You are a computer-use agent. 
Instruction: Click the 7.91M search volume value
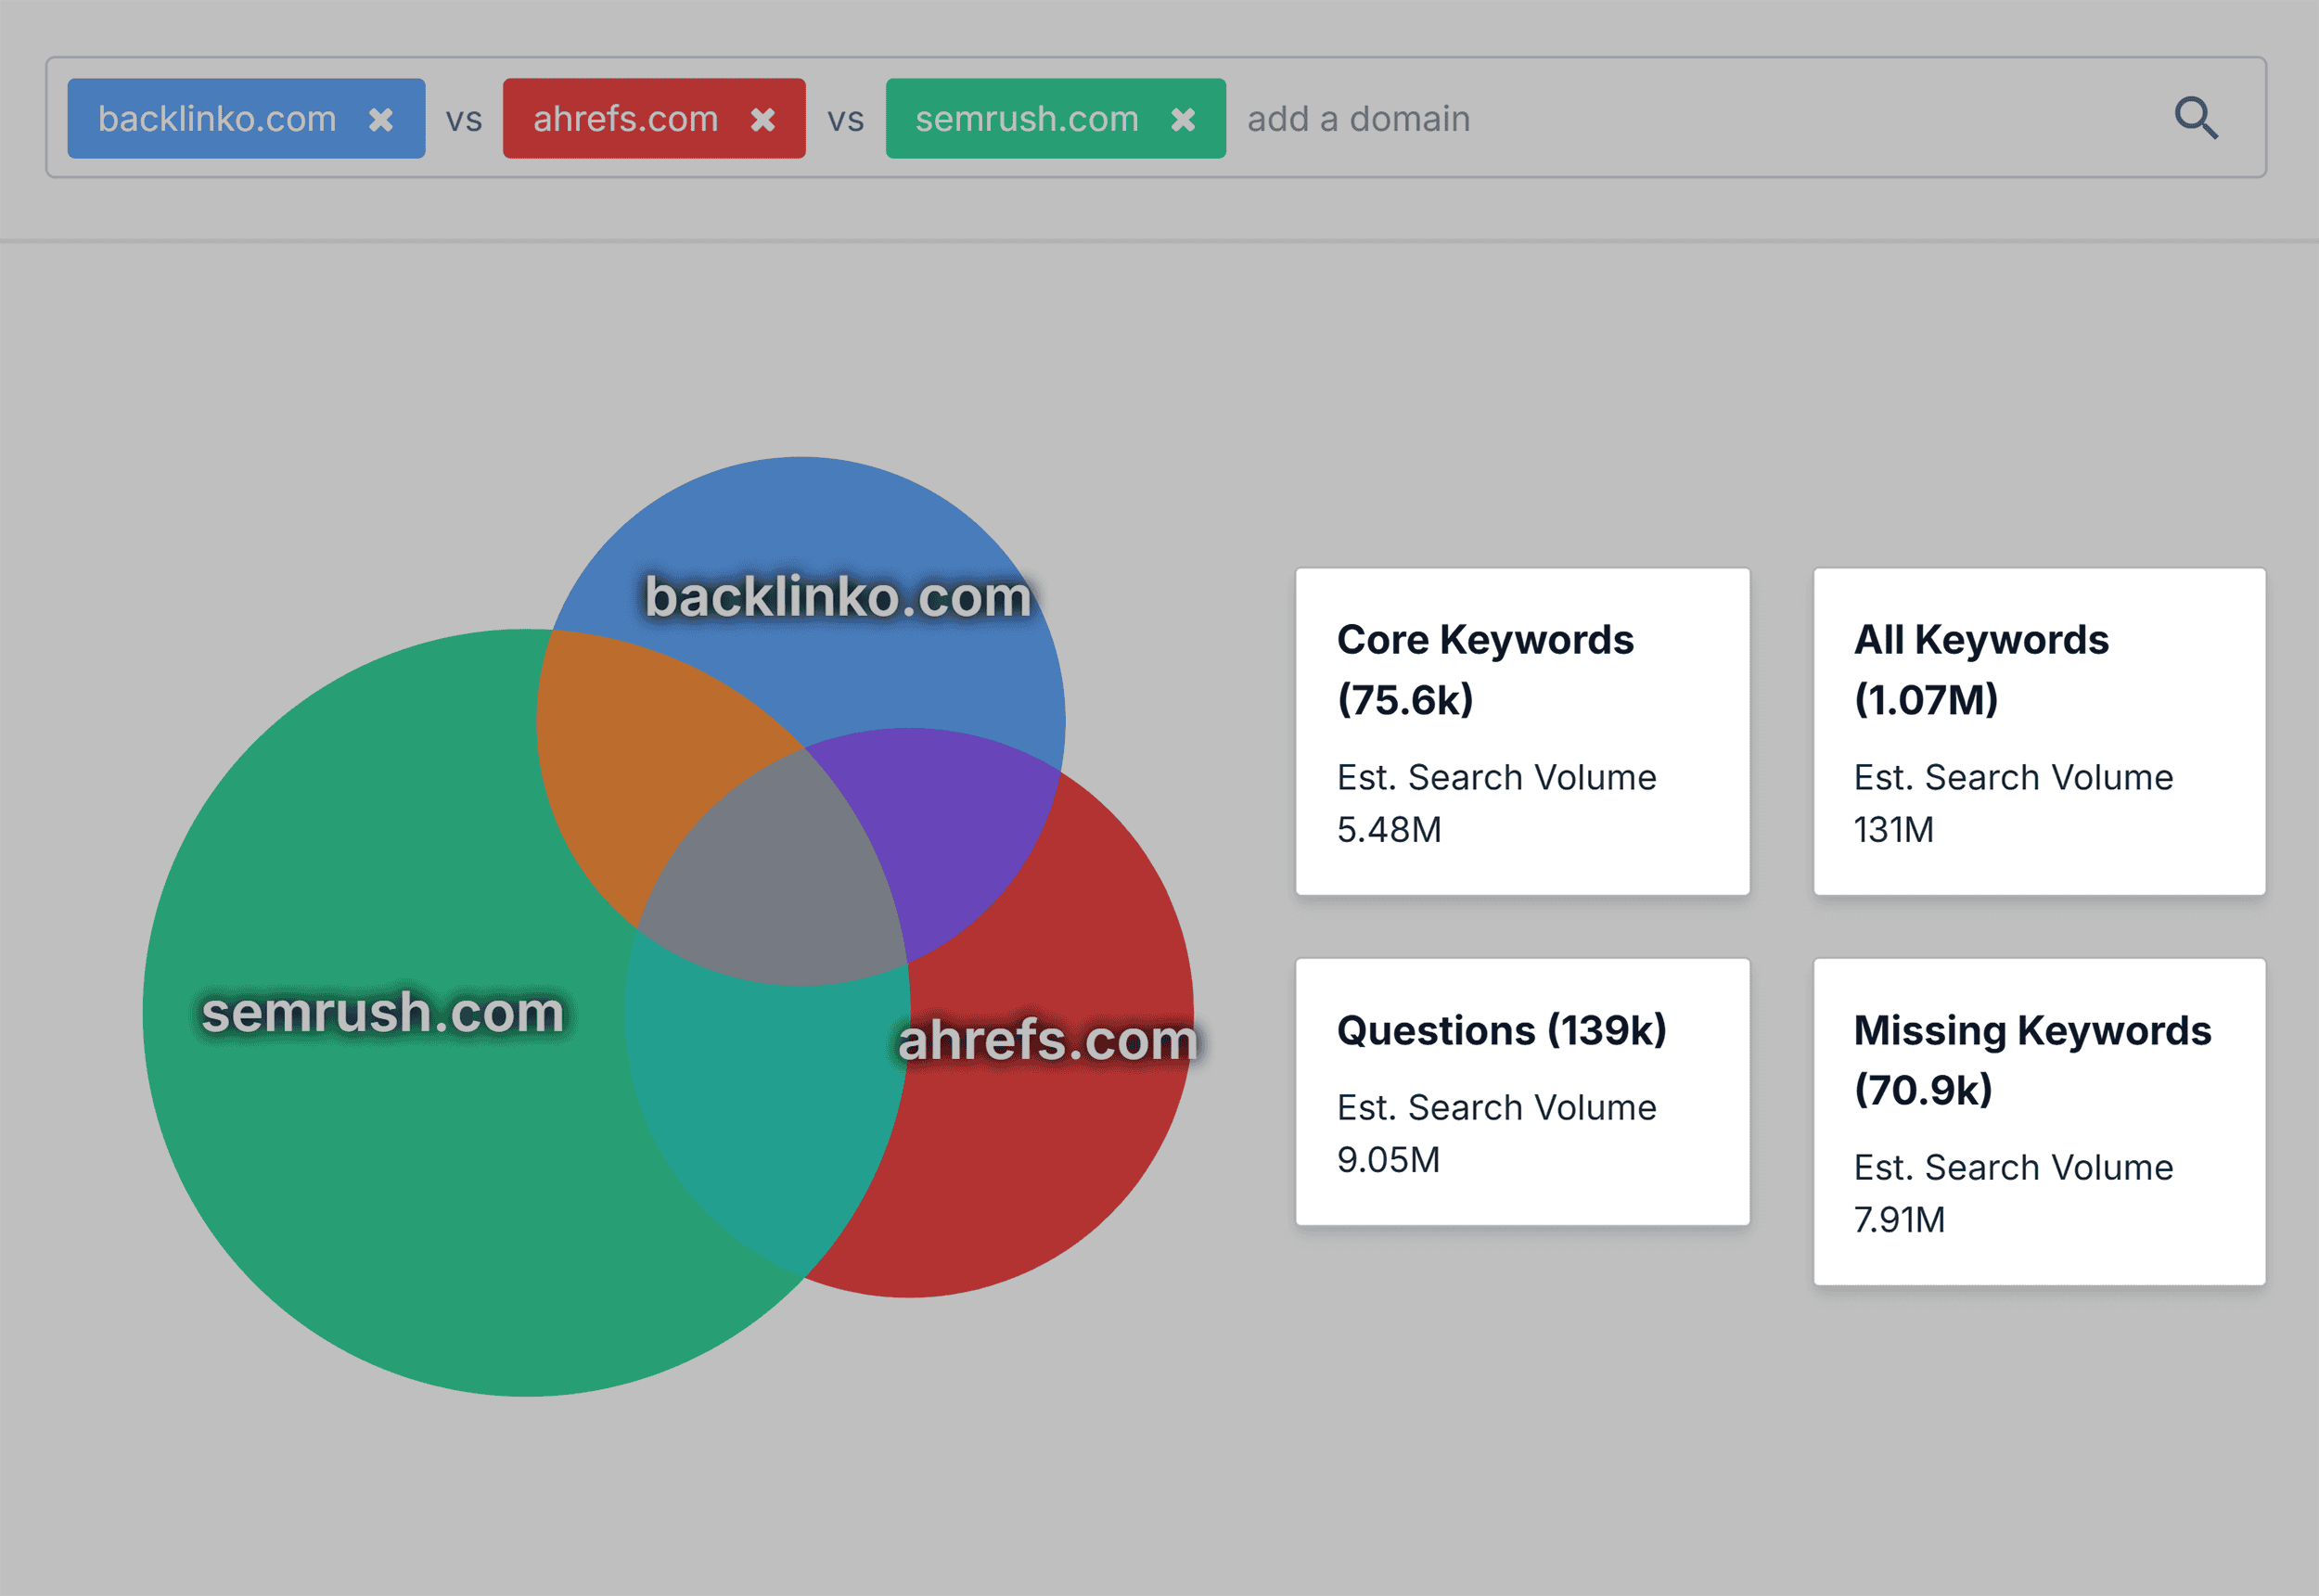(1899, 1220)
